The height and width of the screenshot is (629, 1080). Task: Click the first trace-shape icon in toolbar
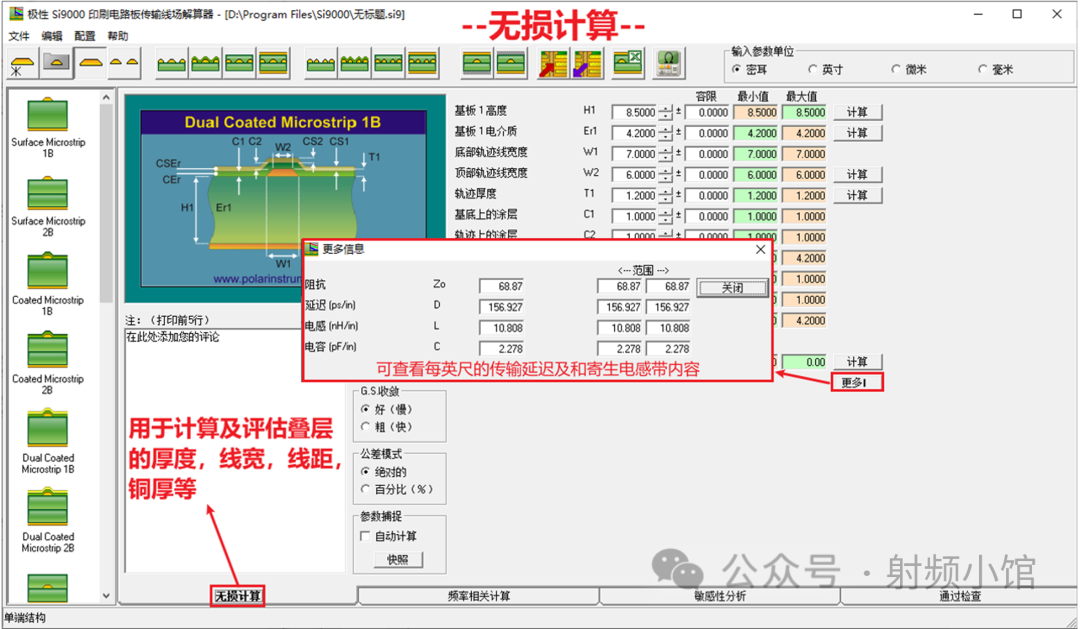coord(21,64)
